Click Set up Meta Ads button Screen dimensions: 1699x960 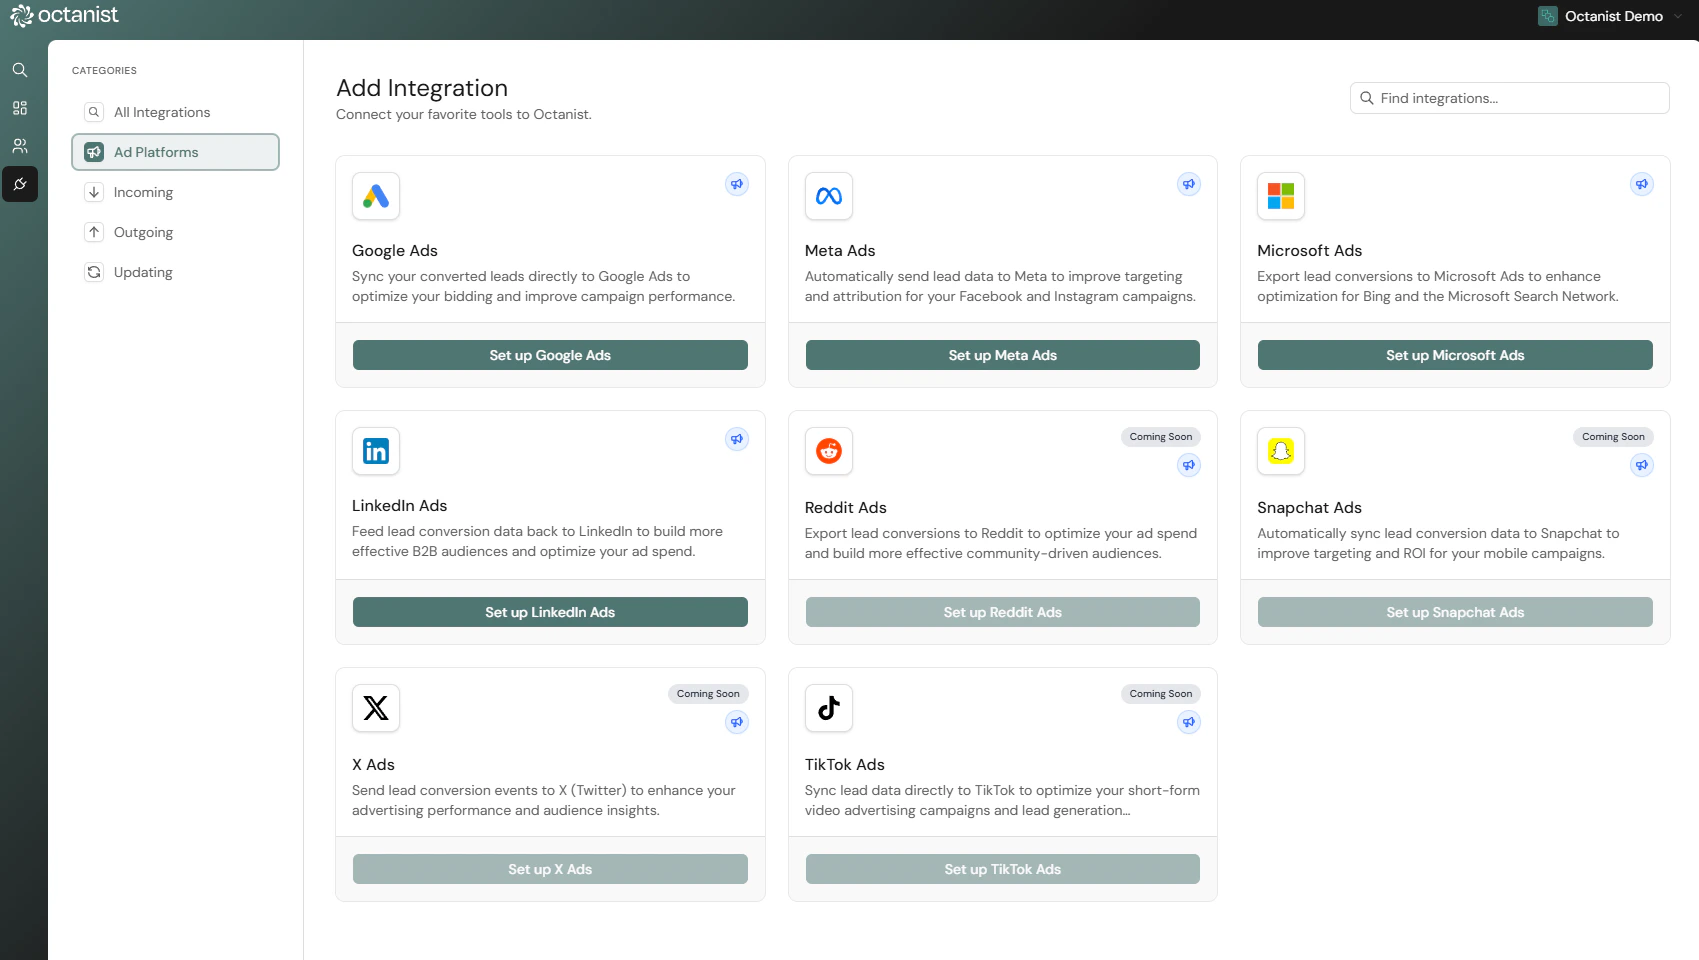1003,355
